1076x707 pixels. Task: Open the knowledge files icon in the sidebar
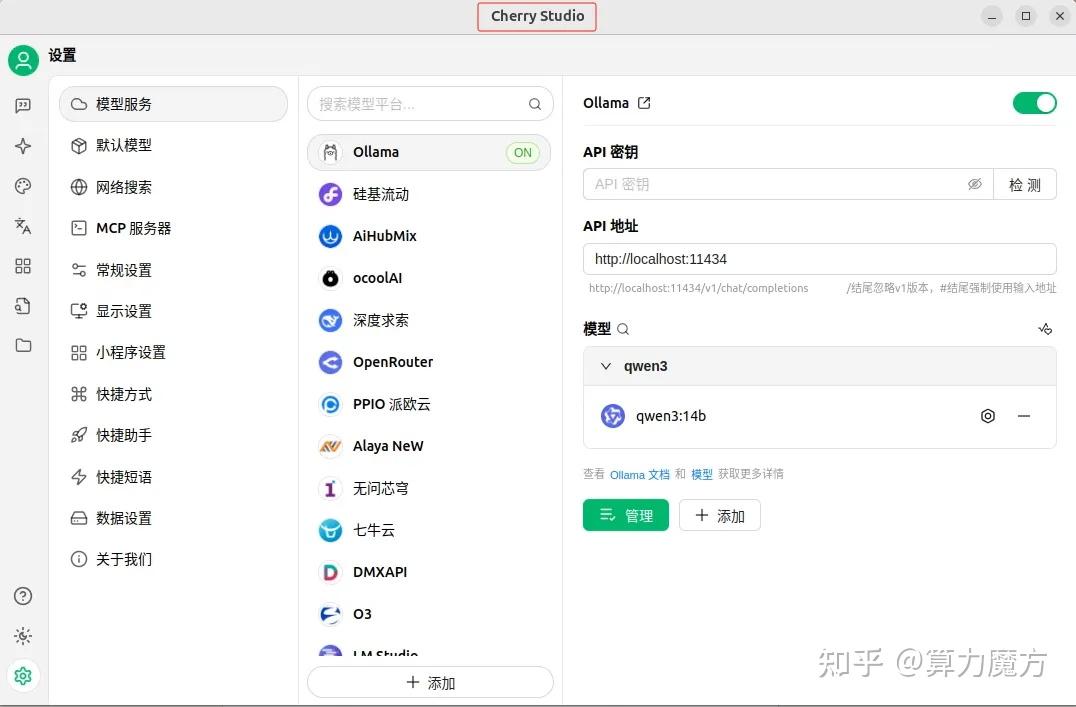coord(23,306)
